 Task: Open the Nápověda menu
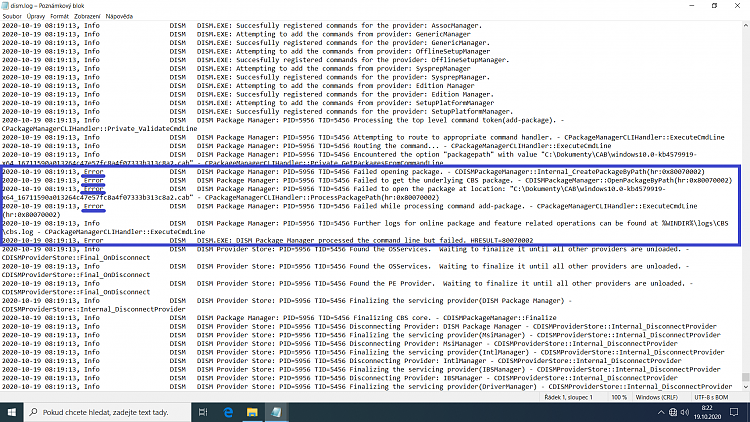[x=119, y=16]
